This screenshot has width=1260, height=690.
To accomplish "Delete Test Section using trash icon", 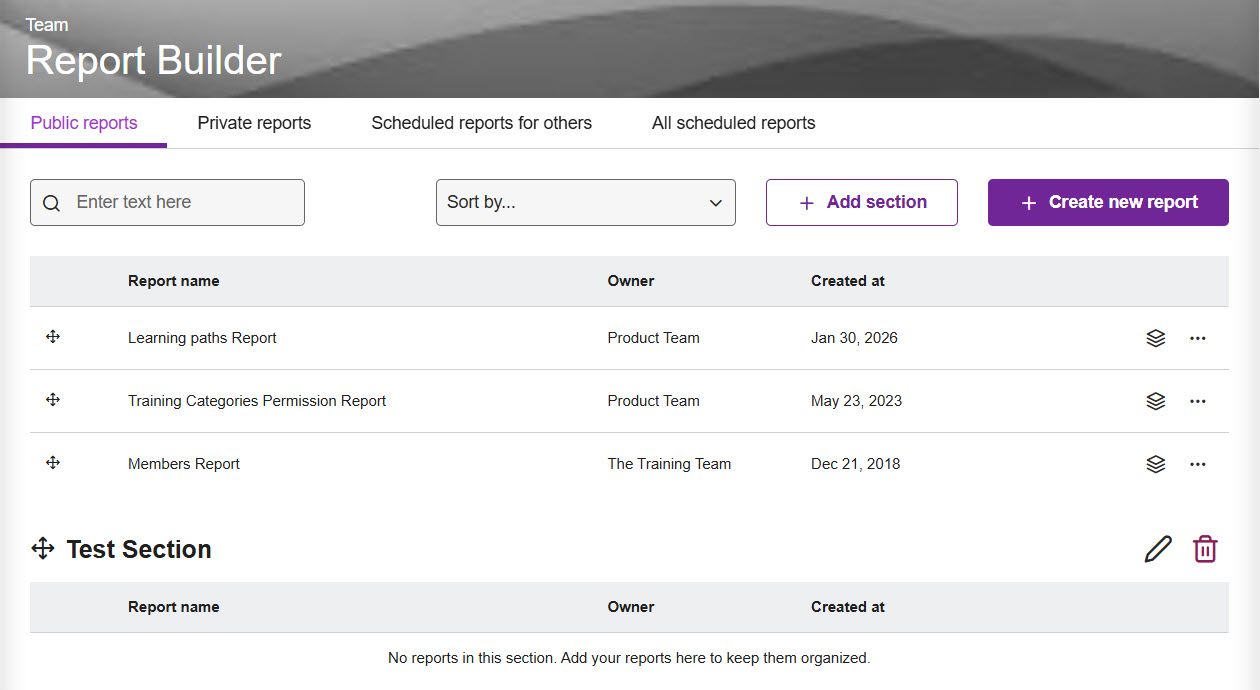I will tap(1205, 549).
